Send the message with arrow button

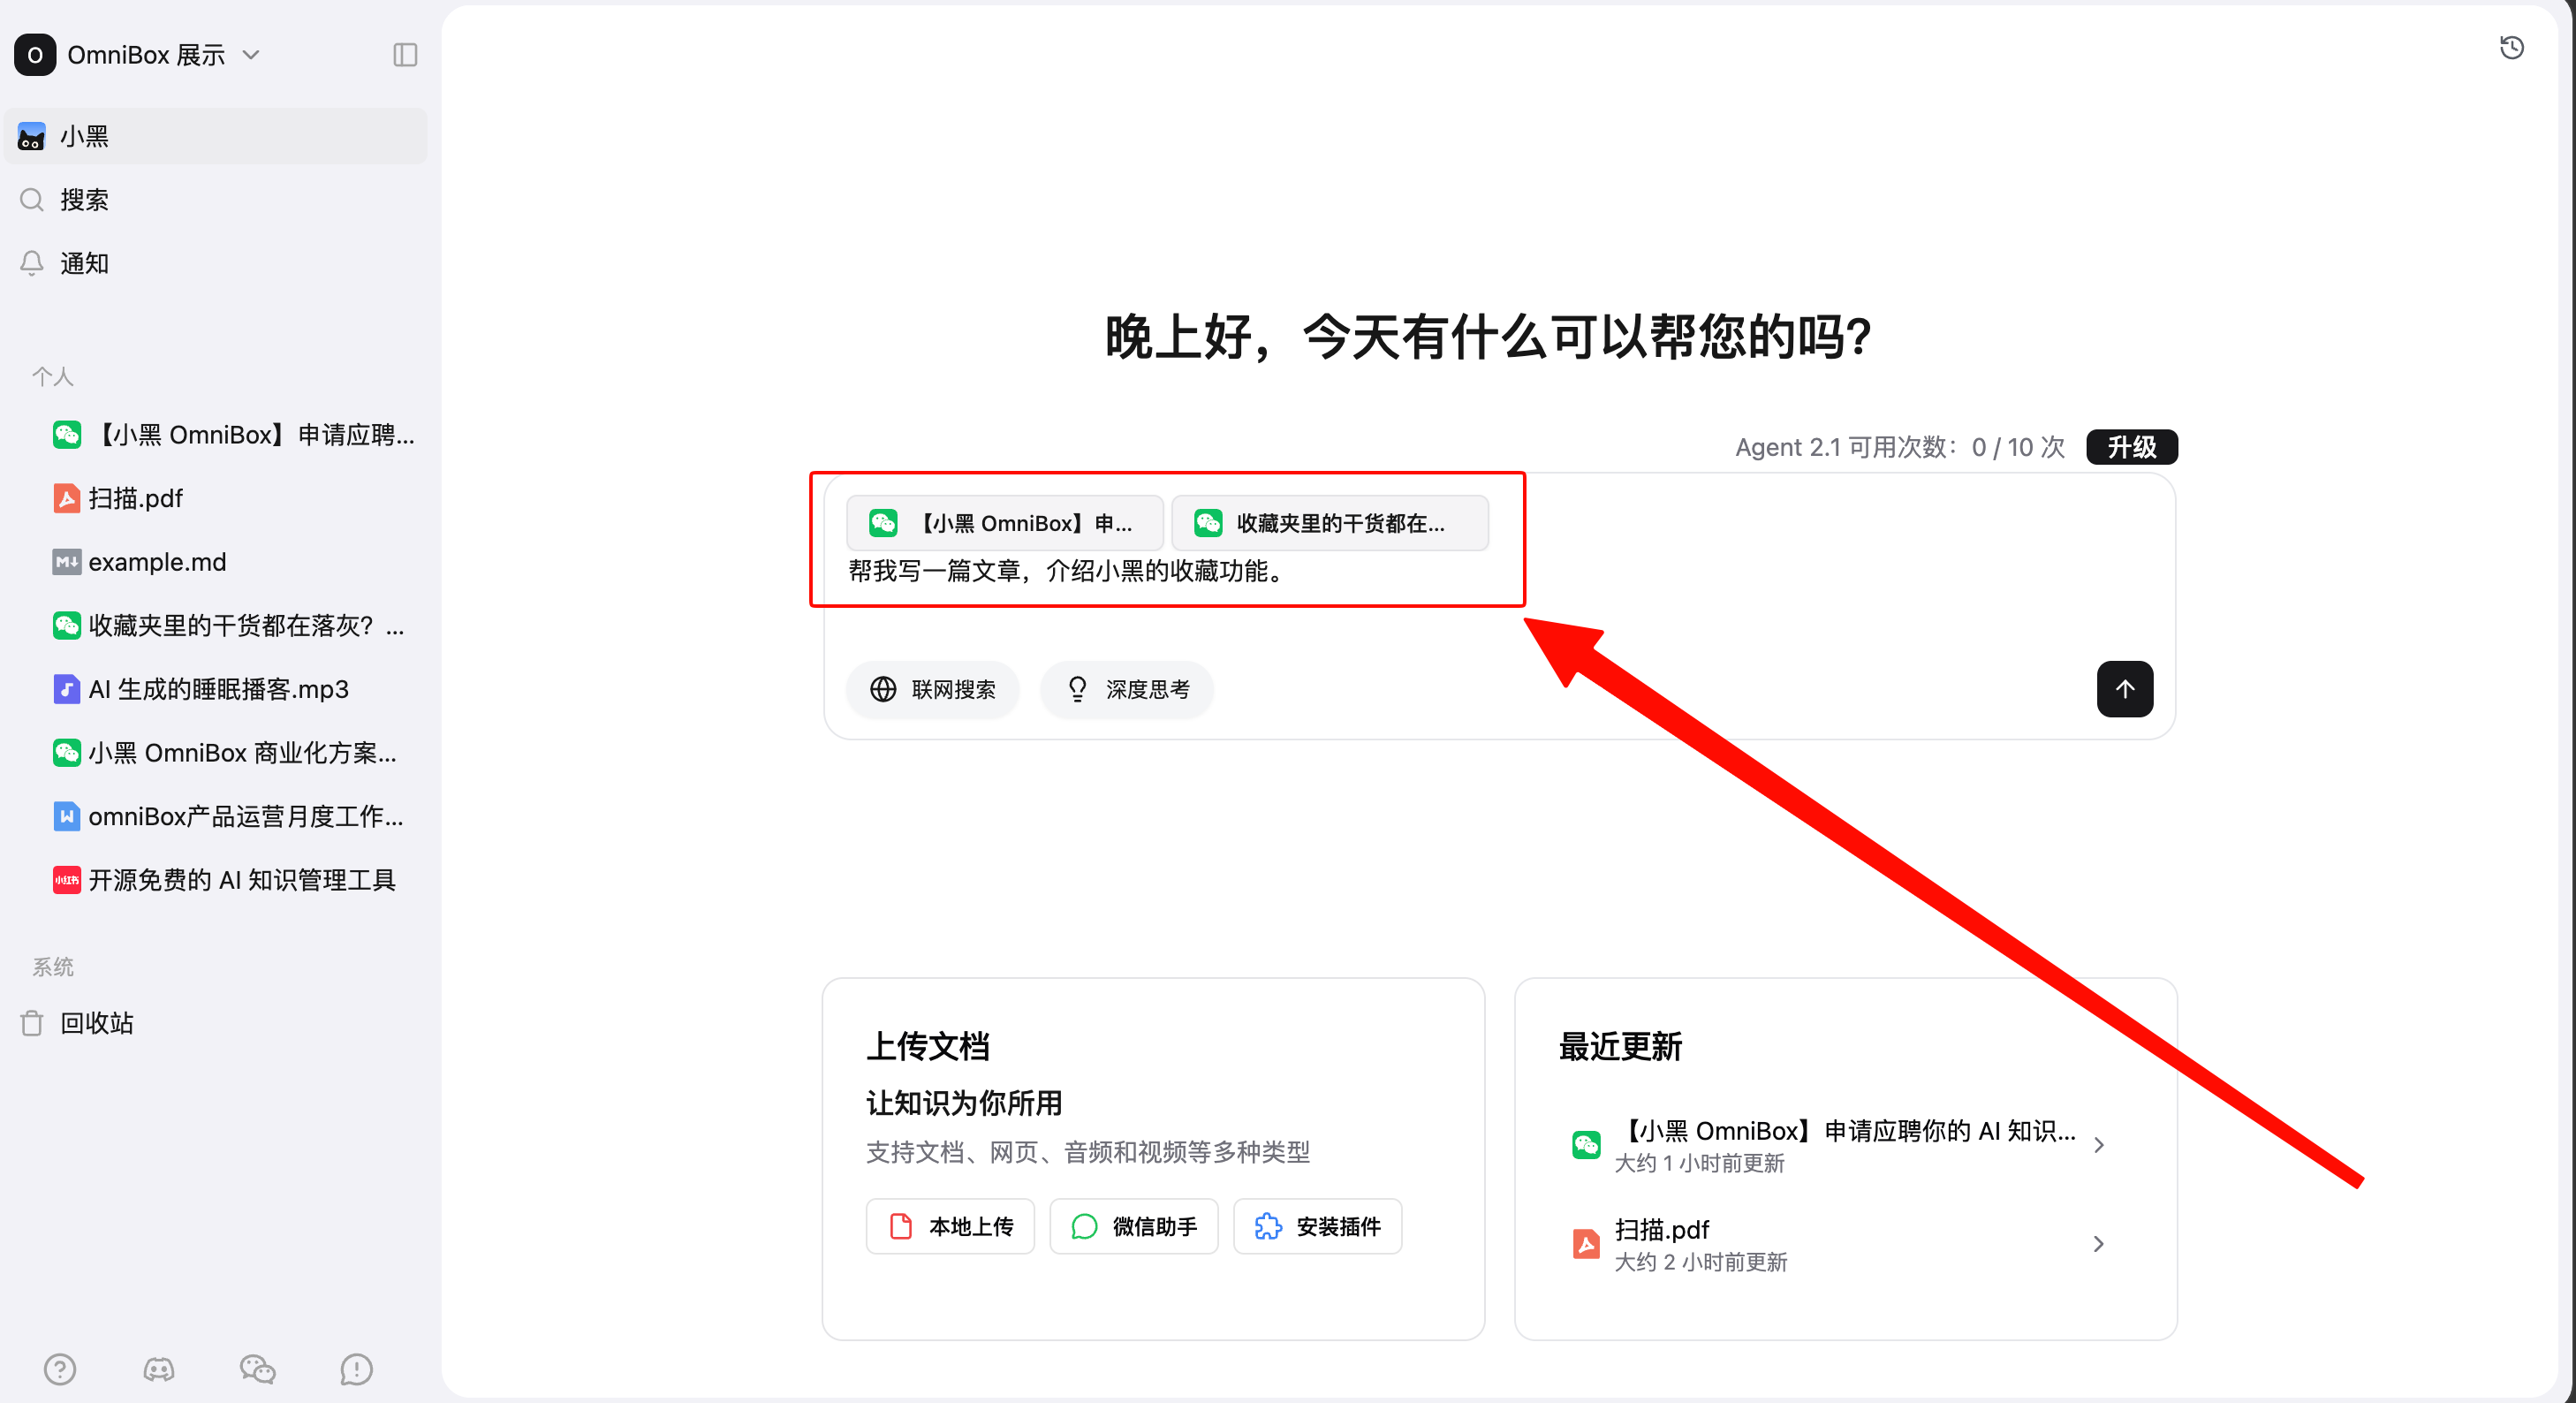(2124, 689)
